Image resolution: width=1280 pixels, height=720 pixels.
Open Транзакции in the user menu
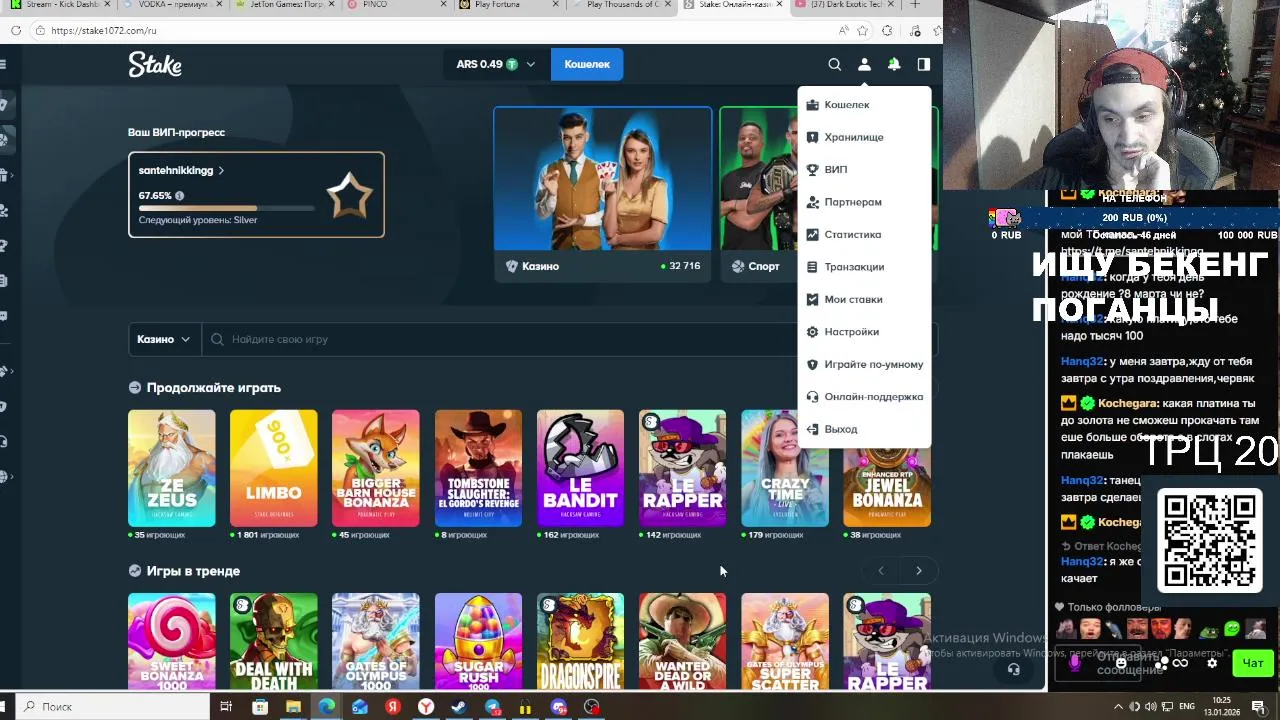[x=864, y=267]
